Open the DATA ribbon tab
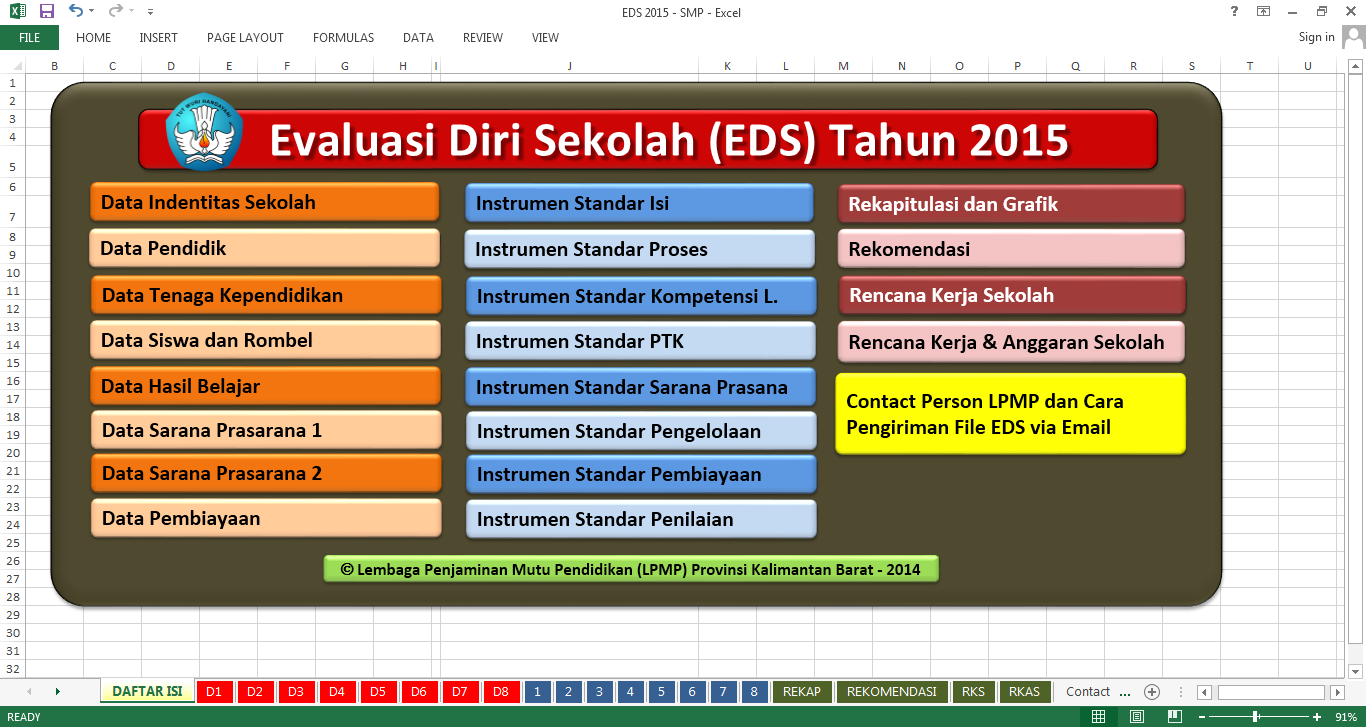 418,38
